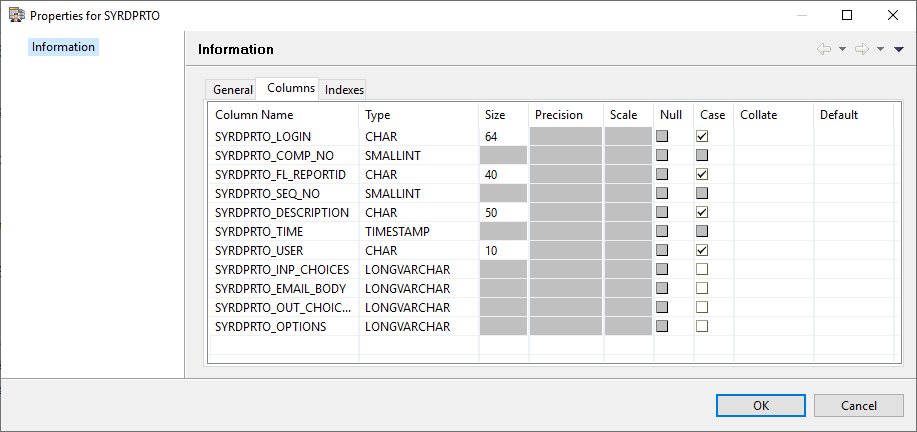Click the Size field showing 64
The width and height of the screenshot is (917, 432).
[504, 137]
